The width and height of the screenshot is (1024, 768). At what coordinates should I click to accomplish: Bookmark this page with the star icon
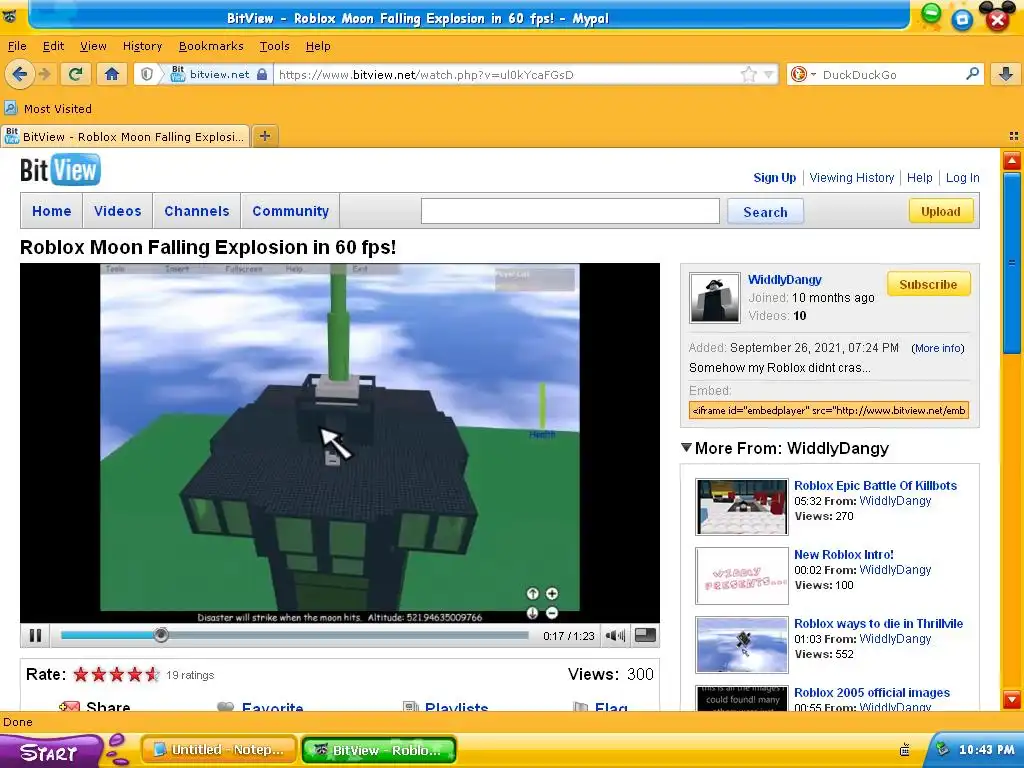[748, 74]
